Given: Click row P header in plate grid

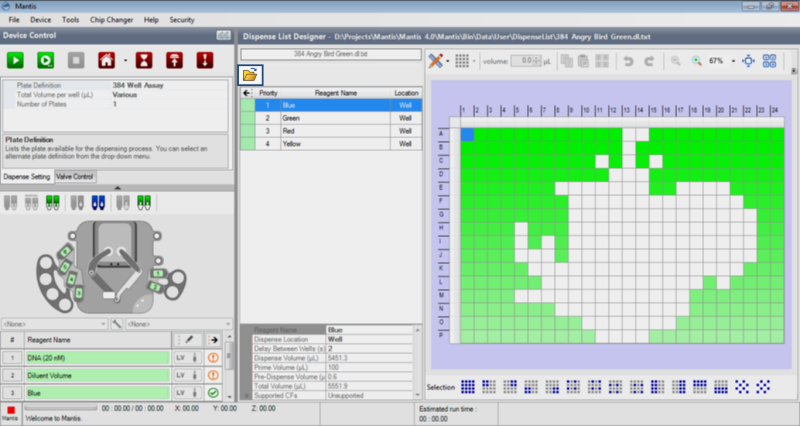Looking at the screenshot, I should tap(442, 335).
